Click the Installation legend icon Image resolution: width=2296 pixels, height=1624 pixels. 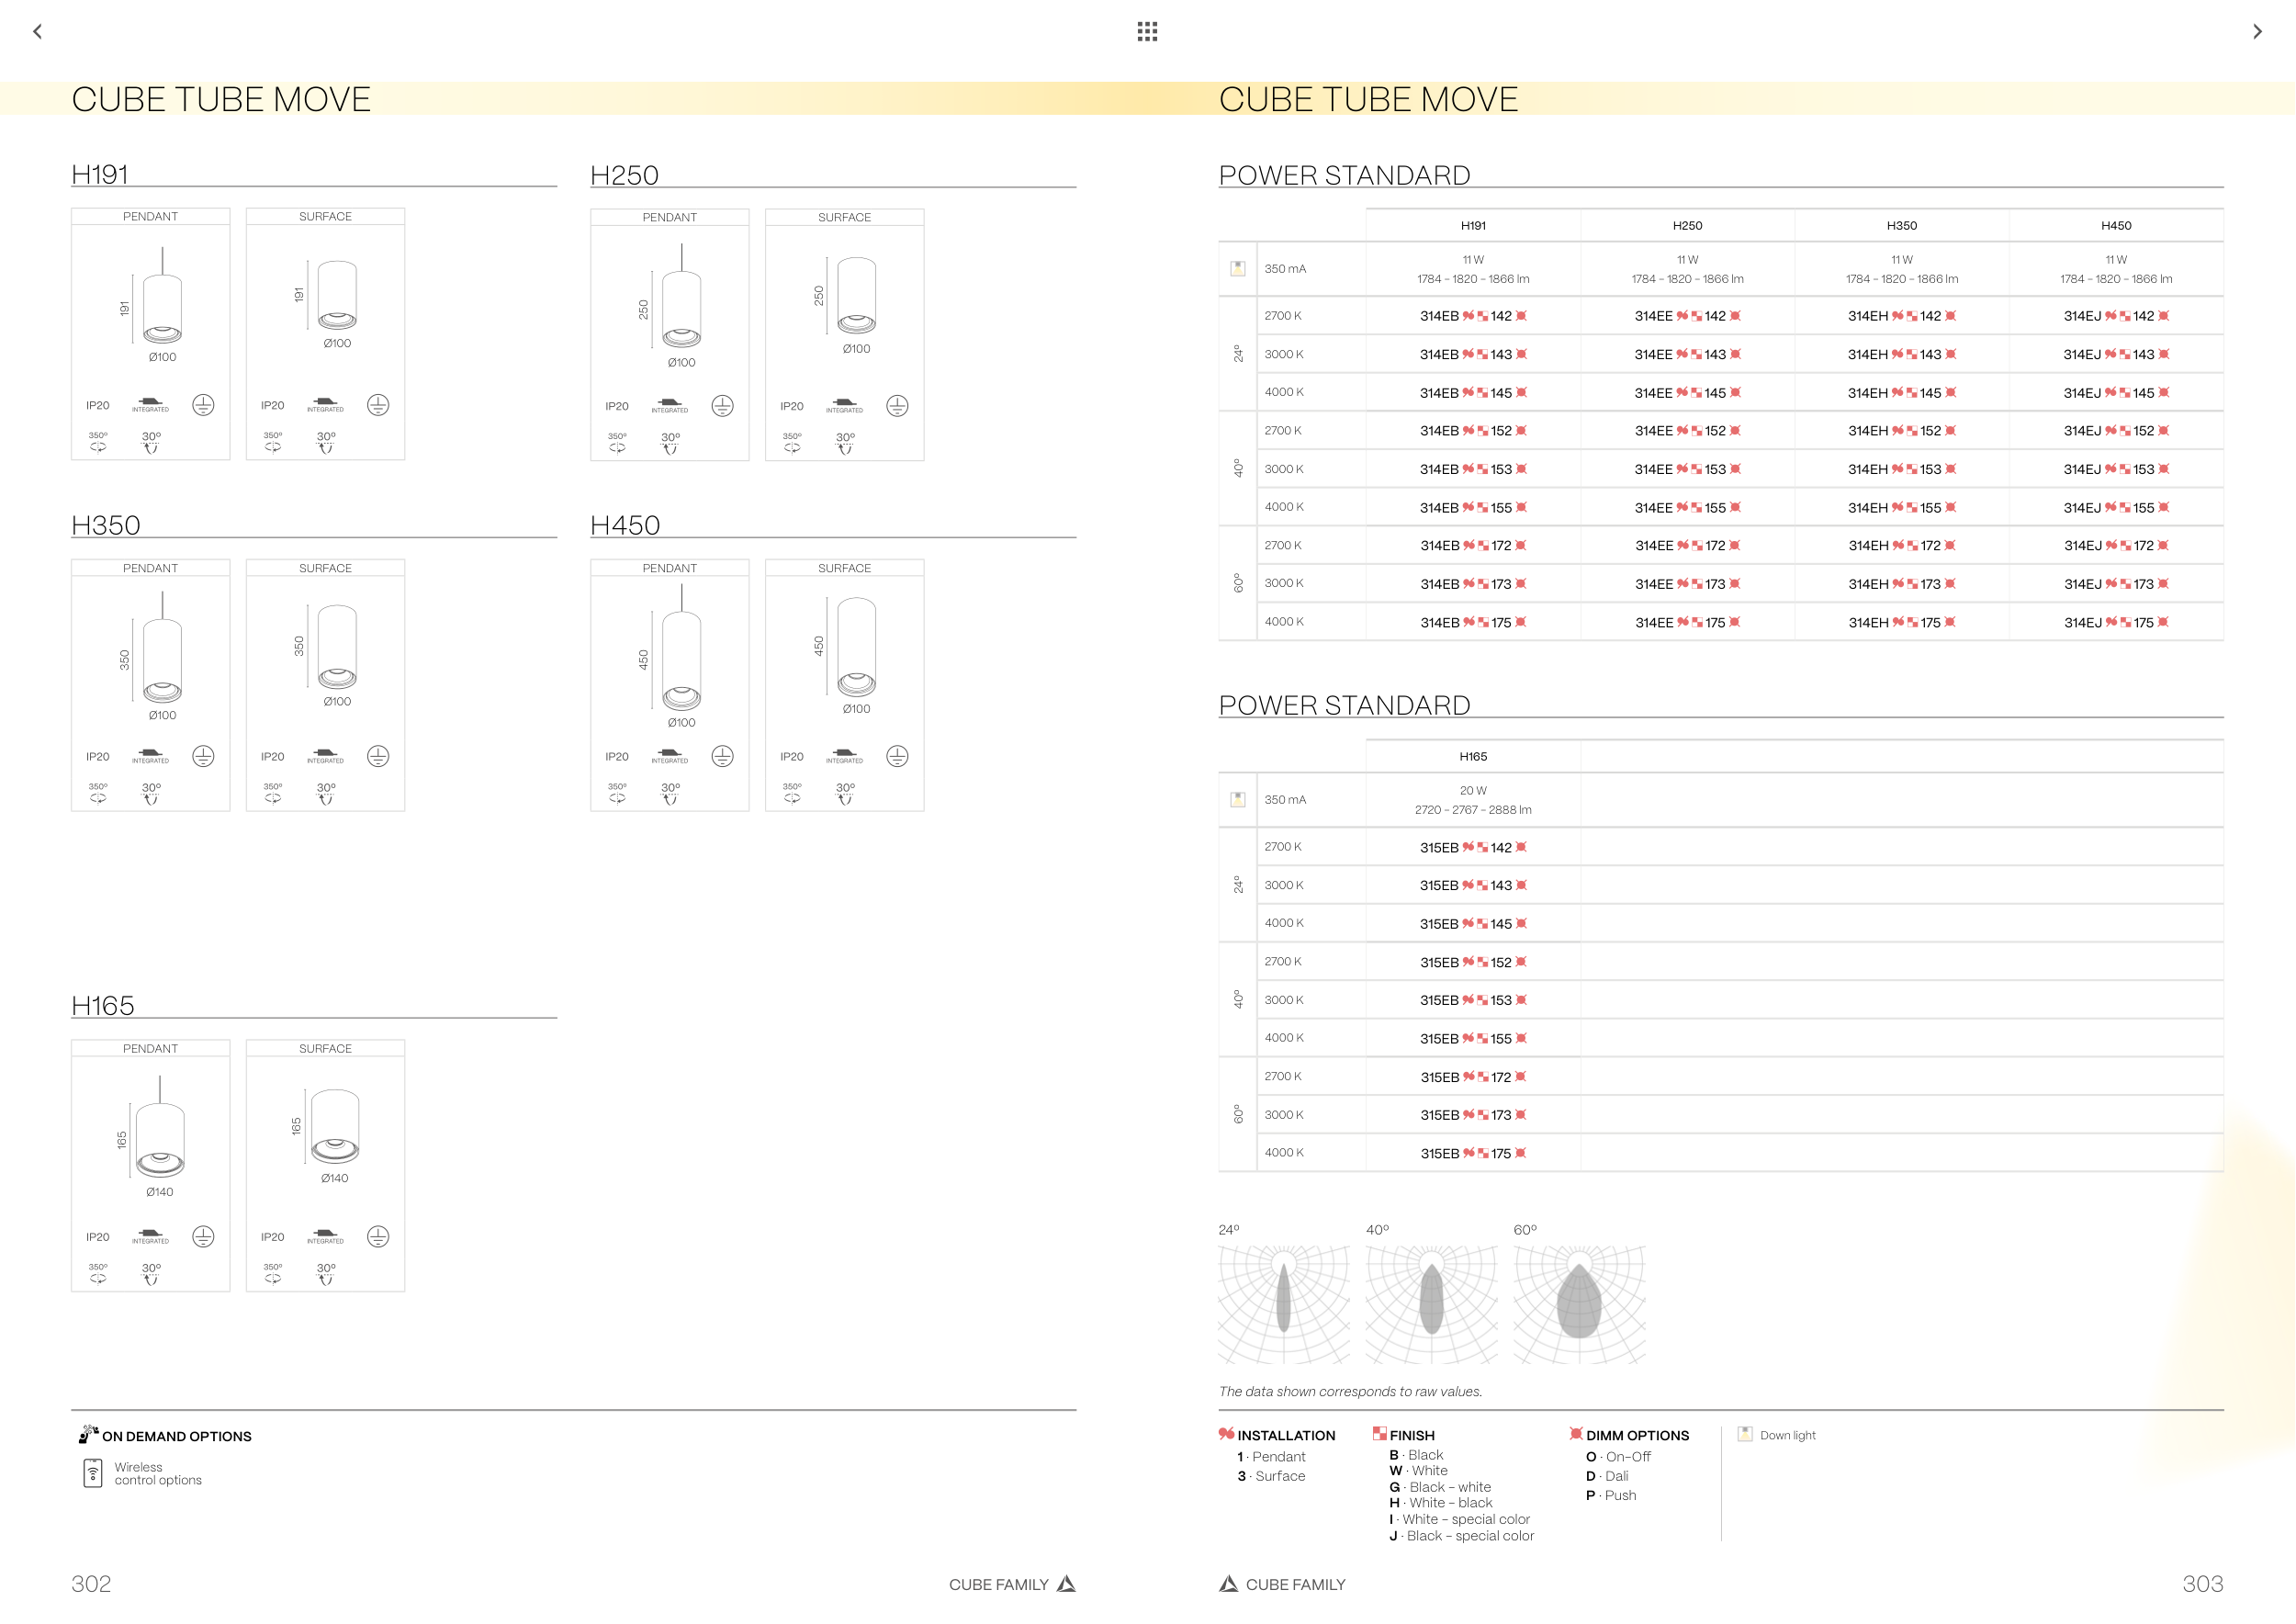click(1226, 1434)
